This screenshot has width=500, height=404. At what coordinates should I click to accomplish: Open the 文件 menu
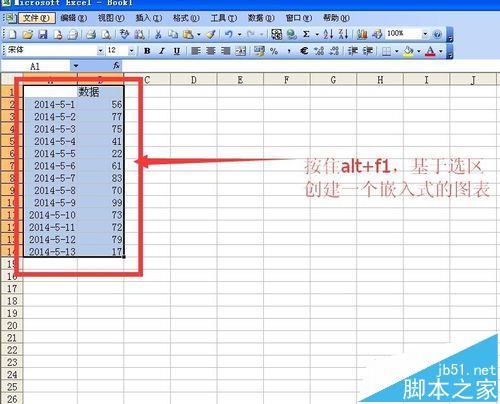(36, 18)
